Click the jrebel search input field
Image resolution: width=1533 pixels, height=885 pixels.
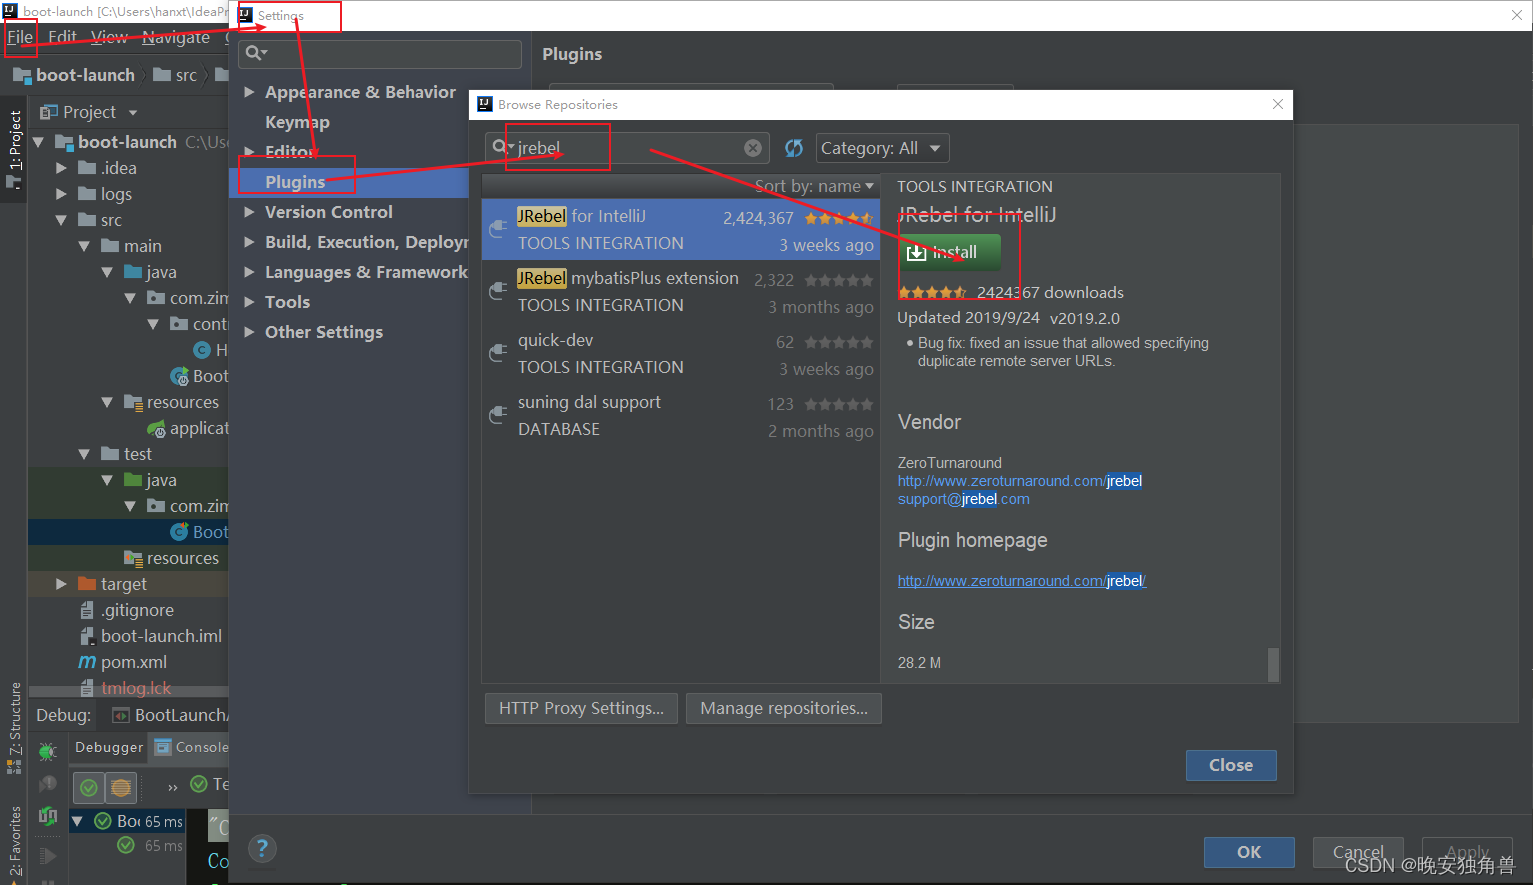[x=627, y=148]
